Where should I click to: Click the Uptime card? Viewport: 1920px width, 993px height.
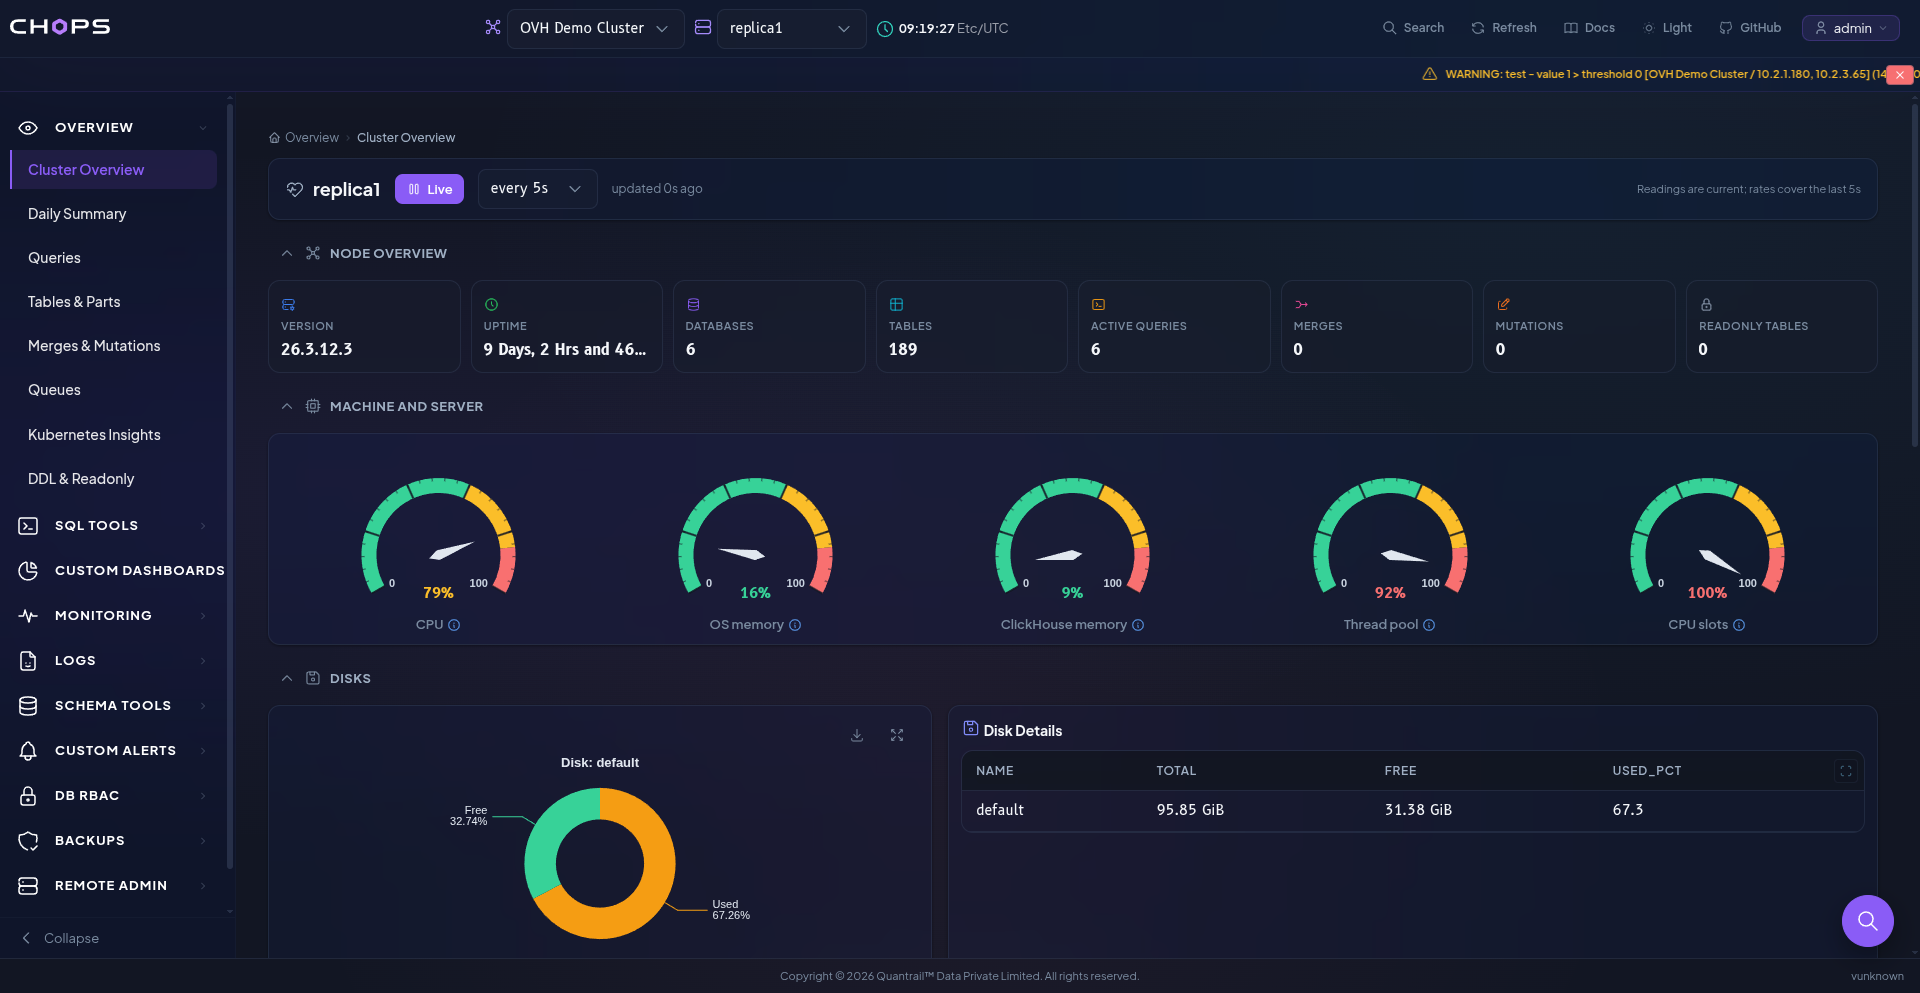567,327
